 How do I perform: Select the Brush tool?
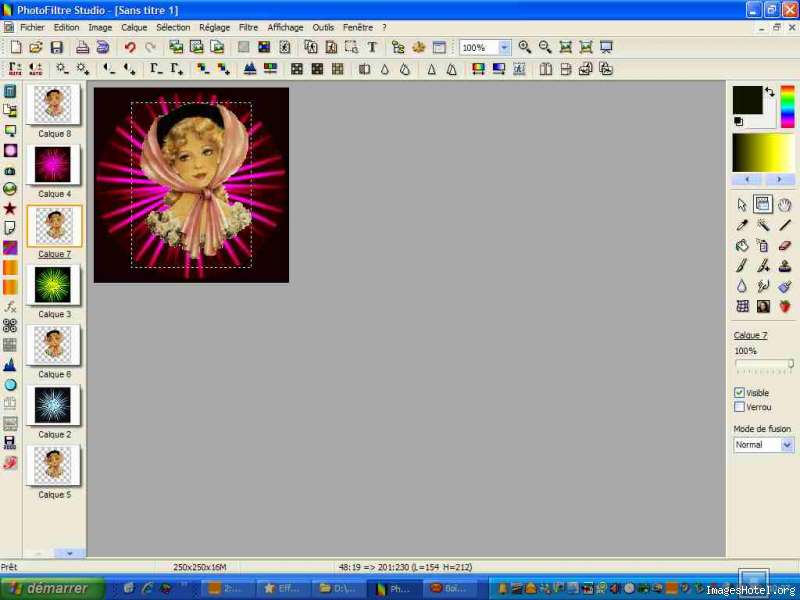[x=742, y=266]
